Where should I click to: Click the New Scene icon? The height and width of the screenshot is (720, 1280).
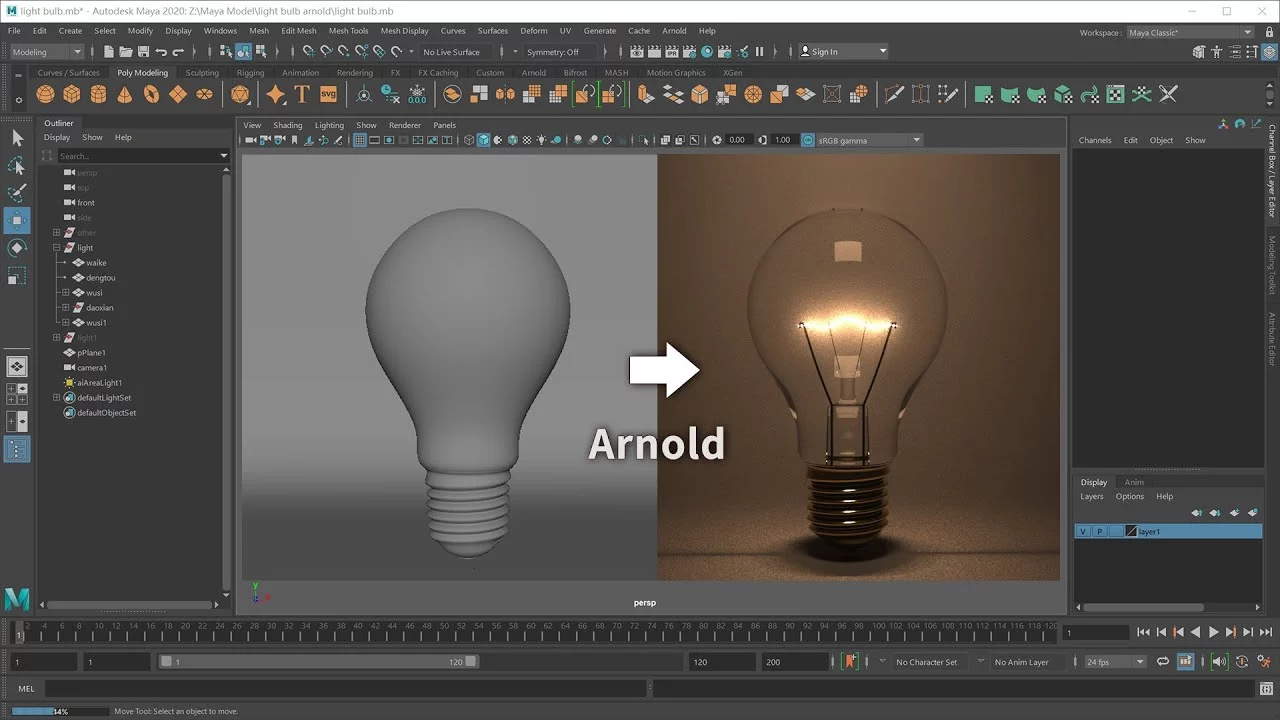(109, 51)
